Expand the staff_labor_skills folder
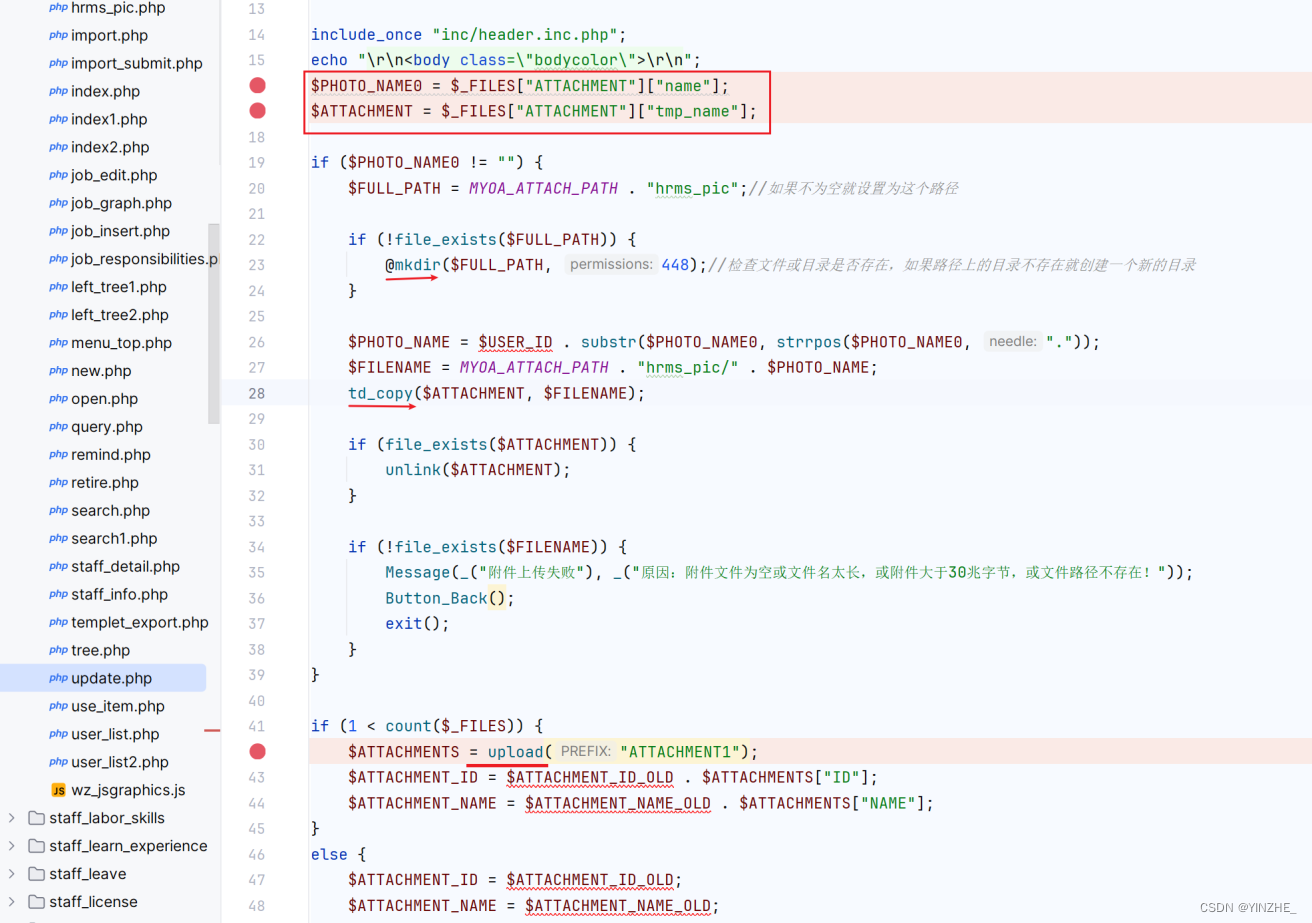 click(12, 818)
